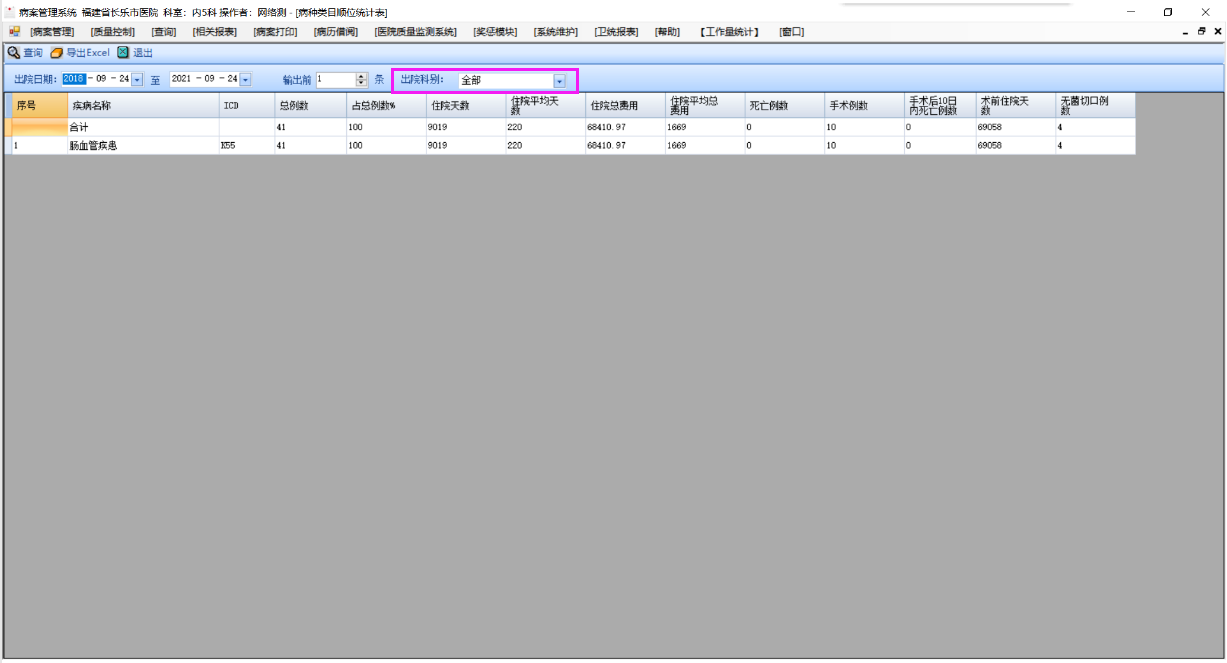The height and width of the screenshot is (663, 1227).
Task: Click the 无菌切口例数 column header
Action: (1096, 106)
